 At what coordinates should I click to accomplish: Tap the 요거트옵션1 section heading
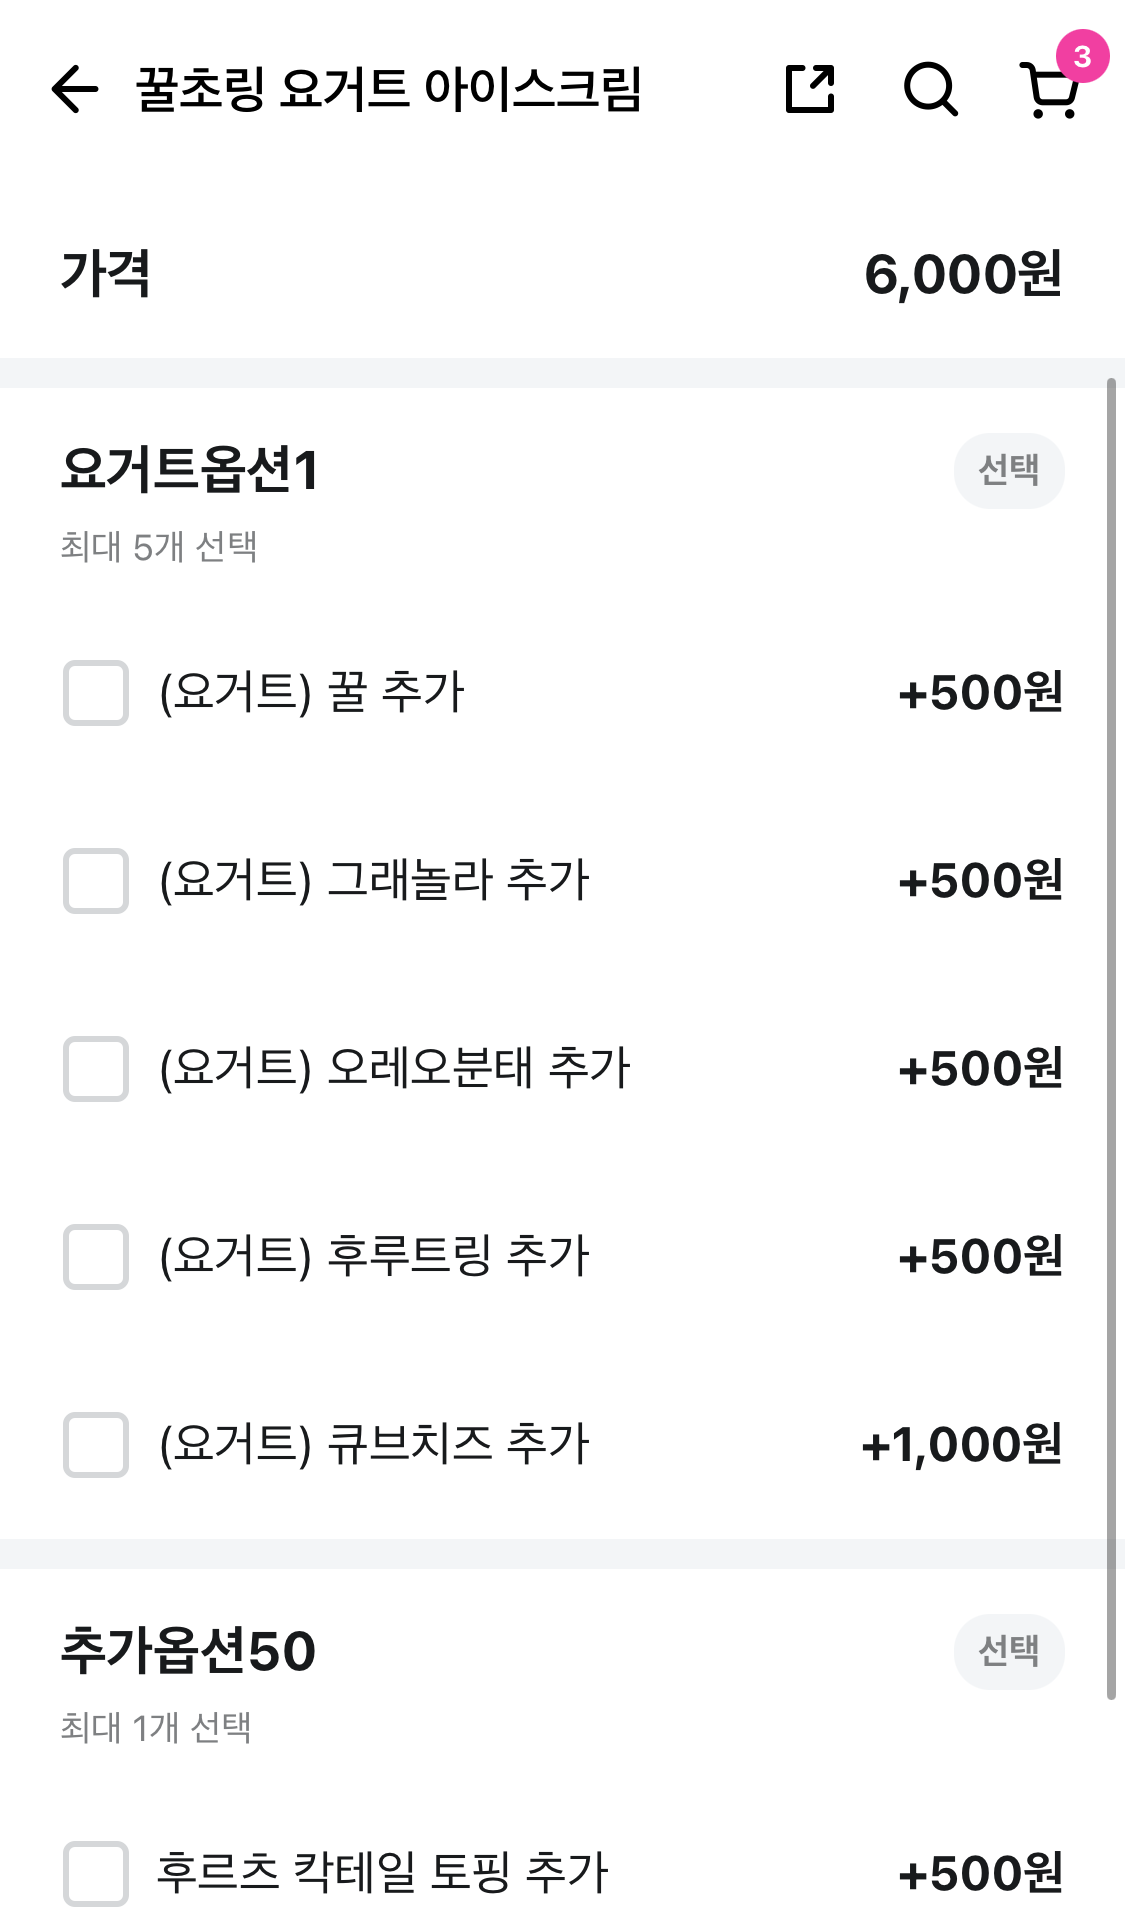(190, 470)
